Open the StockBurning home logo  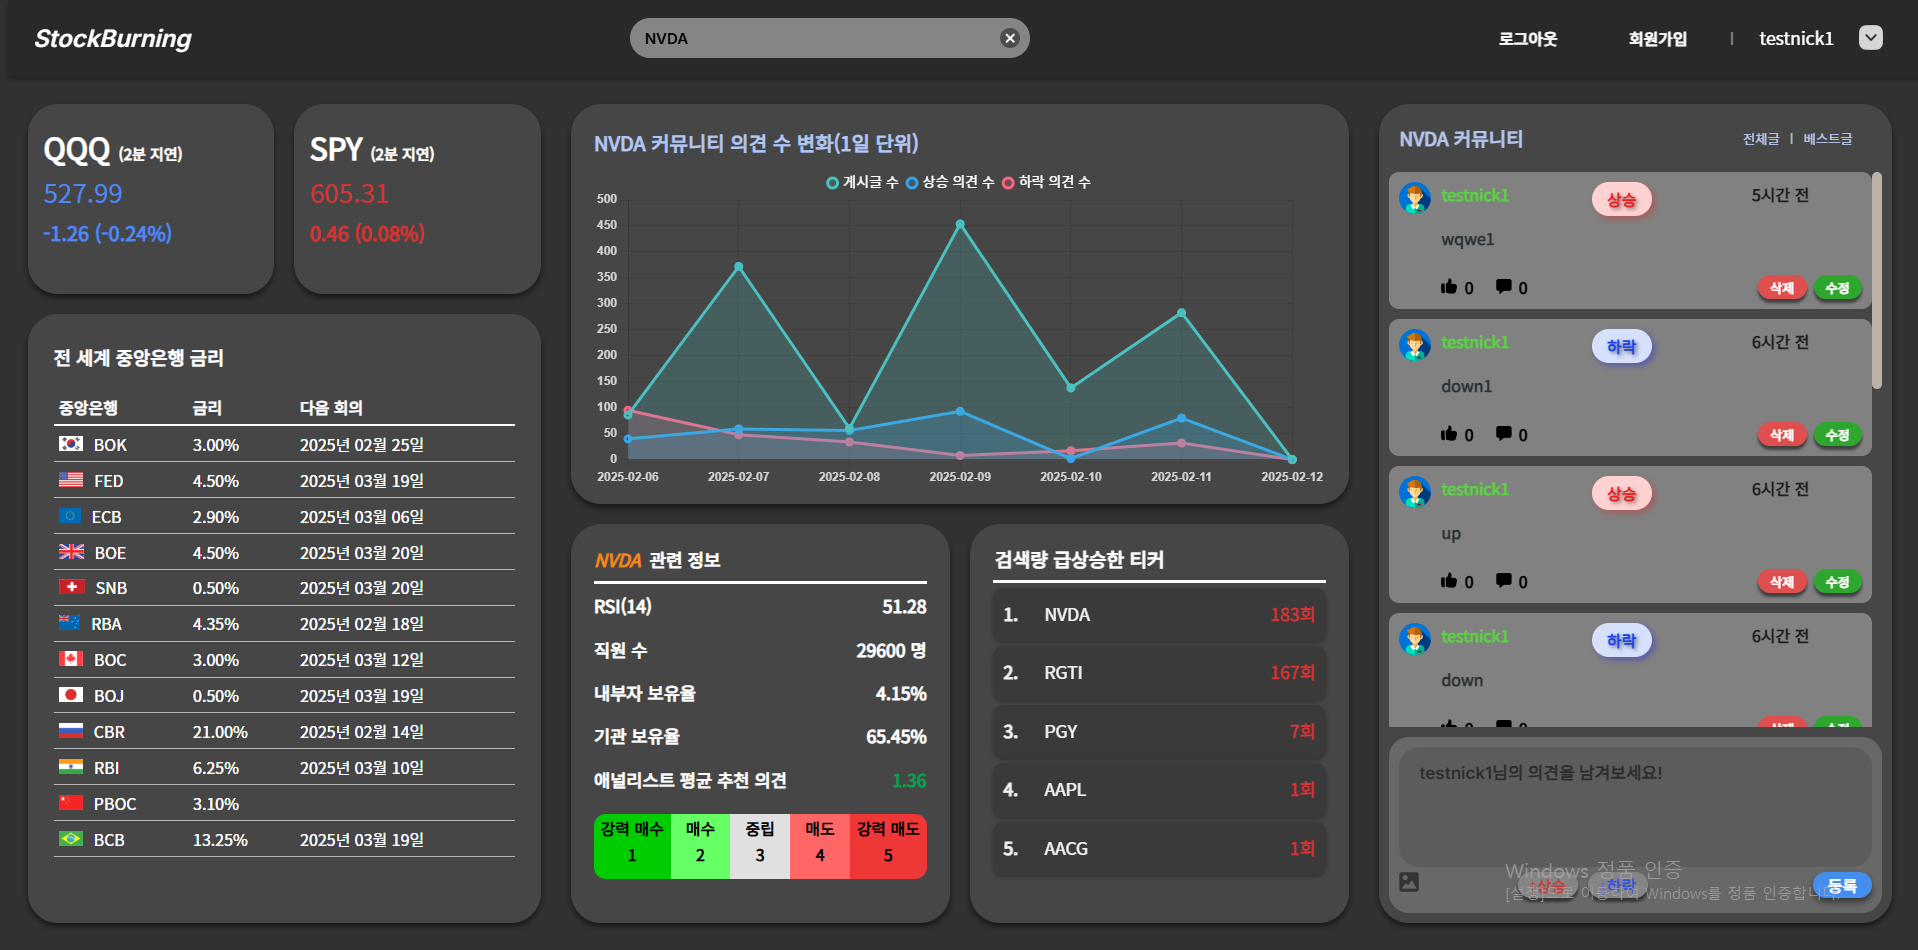click(113, 39)
